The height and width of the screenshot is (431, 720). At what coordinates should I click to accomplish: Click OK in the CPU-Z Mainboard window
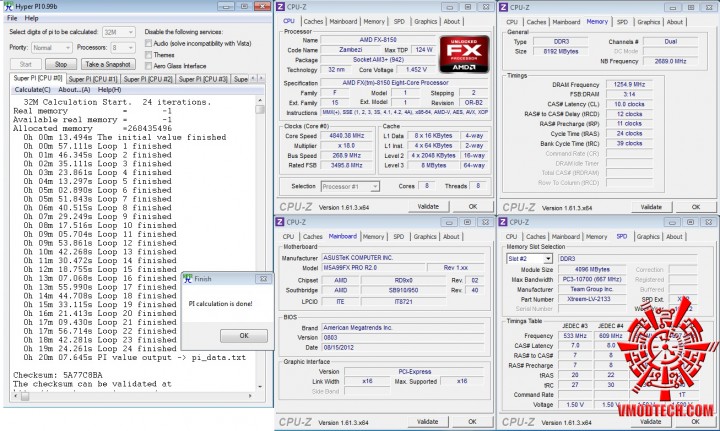(x=472, y=421)
